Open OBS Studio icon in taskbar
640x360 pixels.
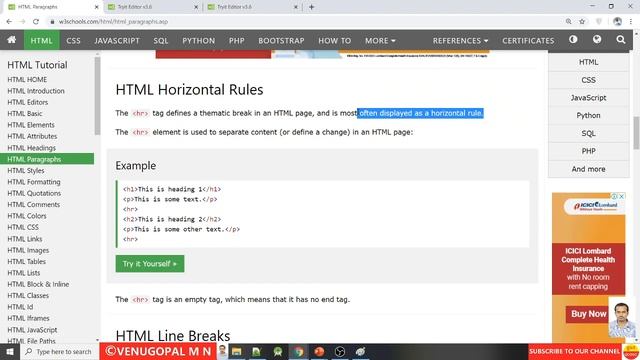pyautogui.click(x=340, y=351)
